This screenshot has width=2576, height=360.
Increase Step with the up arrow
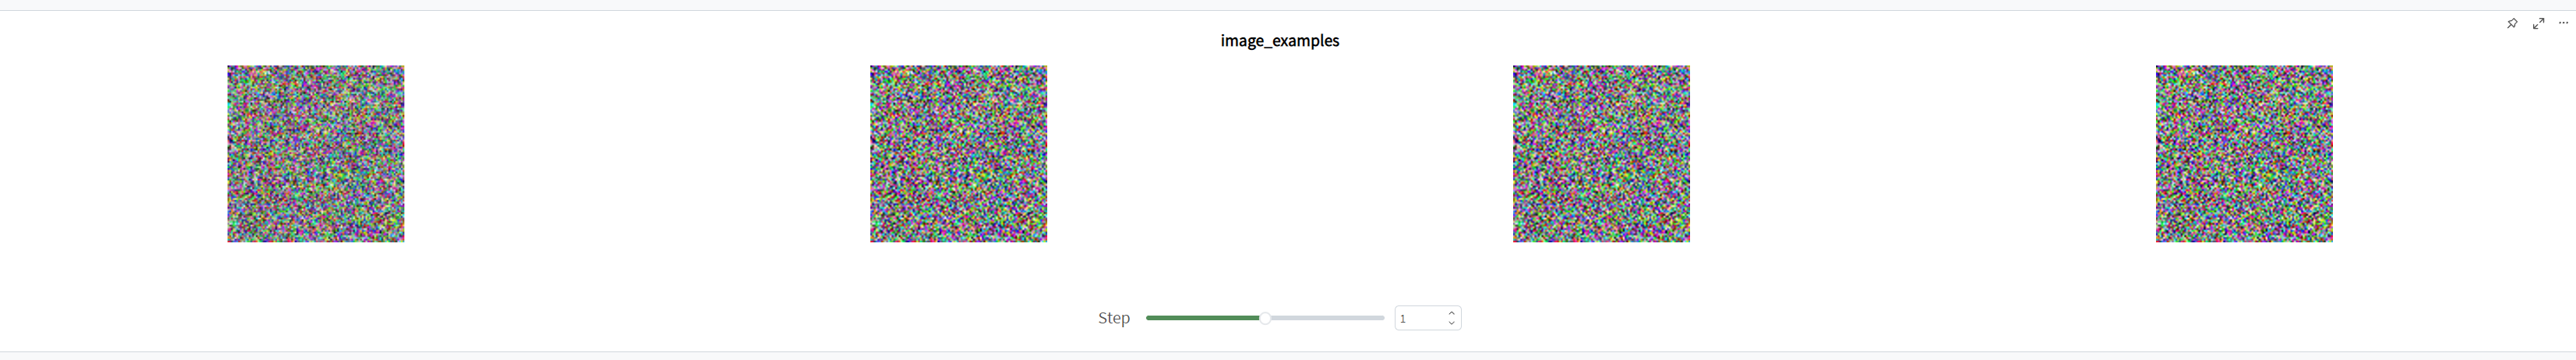click(x=1452, y=313)
